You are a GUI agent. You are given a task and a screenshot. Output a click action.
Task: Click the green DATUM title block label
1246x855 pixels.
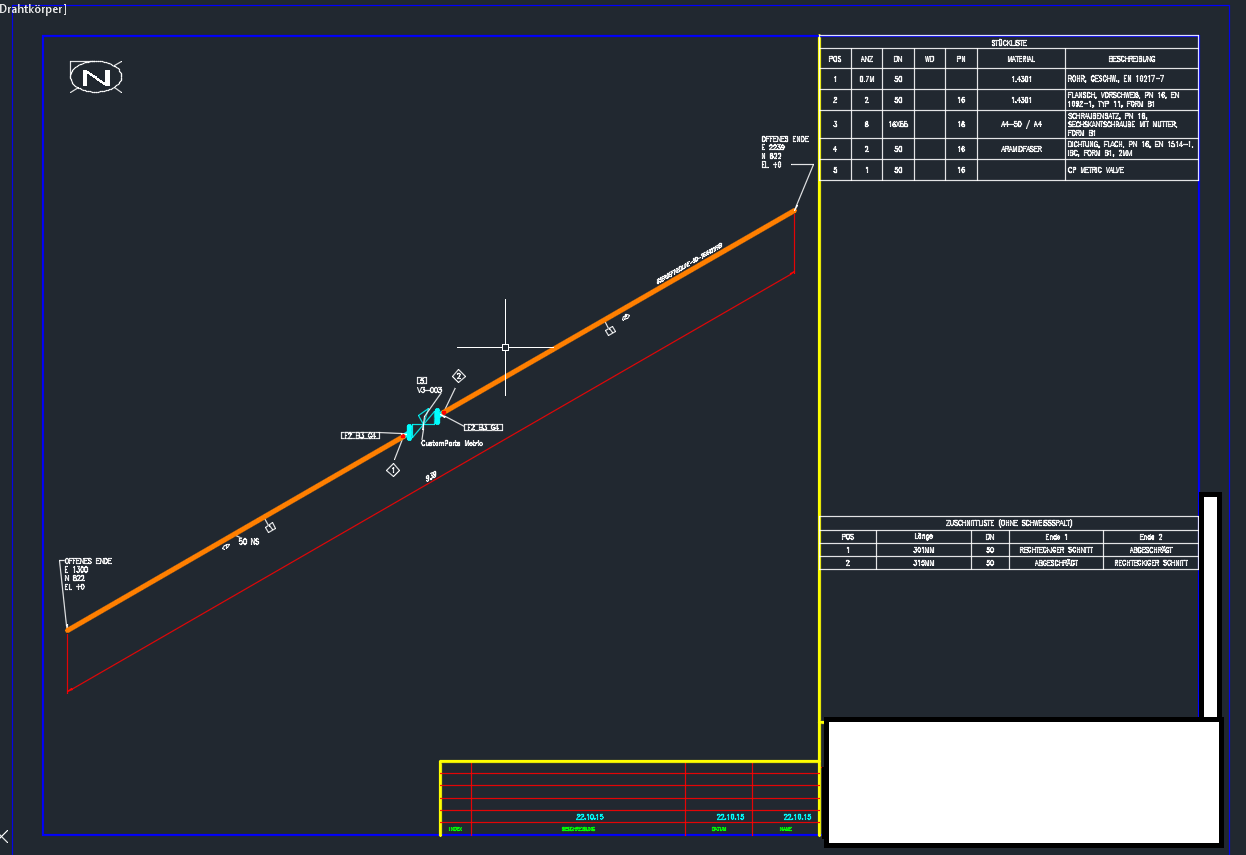click(718, 829)
